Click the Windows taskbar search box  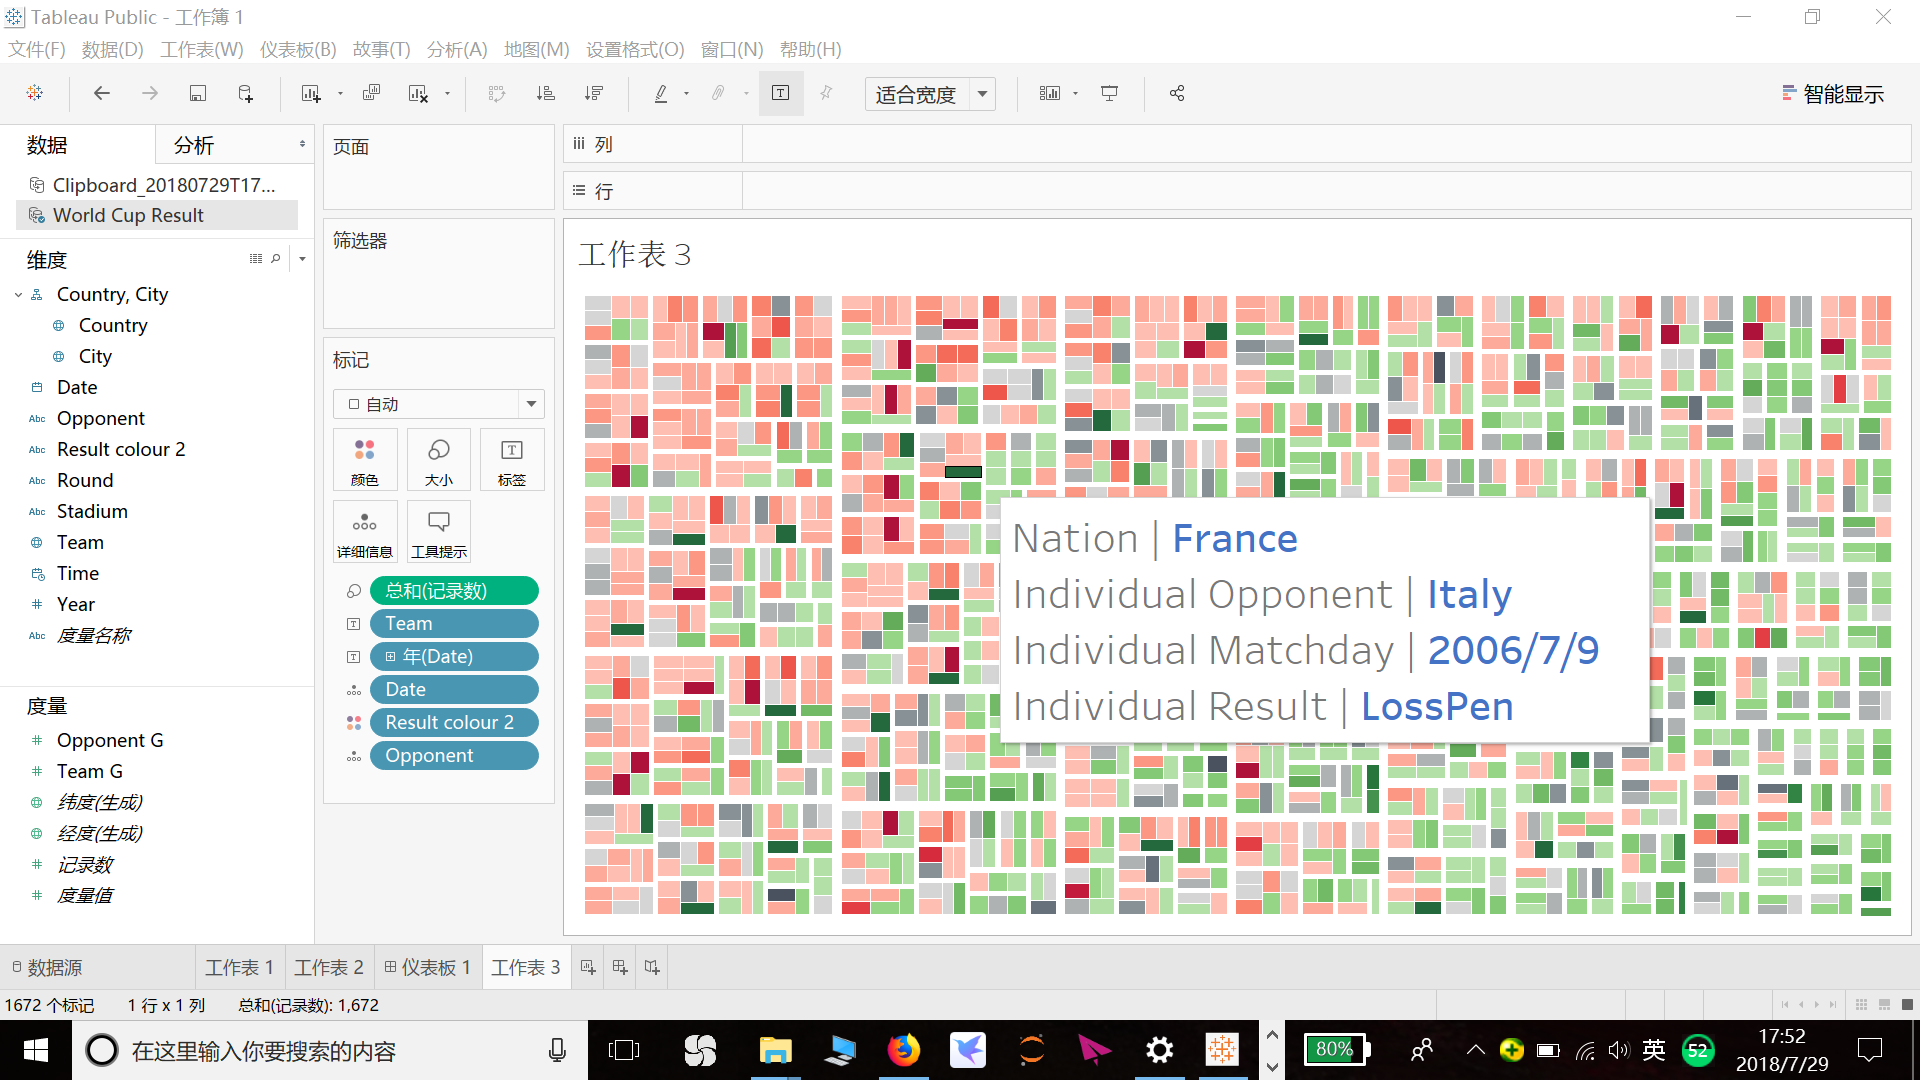330,1050
